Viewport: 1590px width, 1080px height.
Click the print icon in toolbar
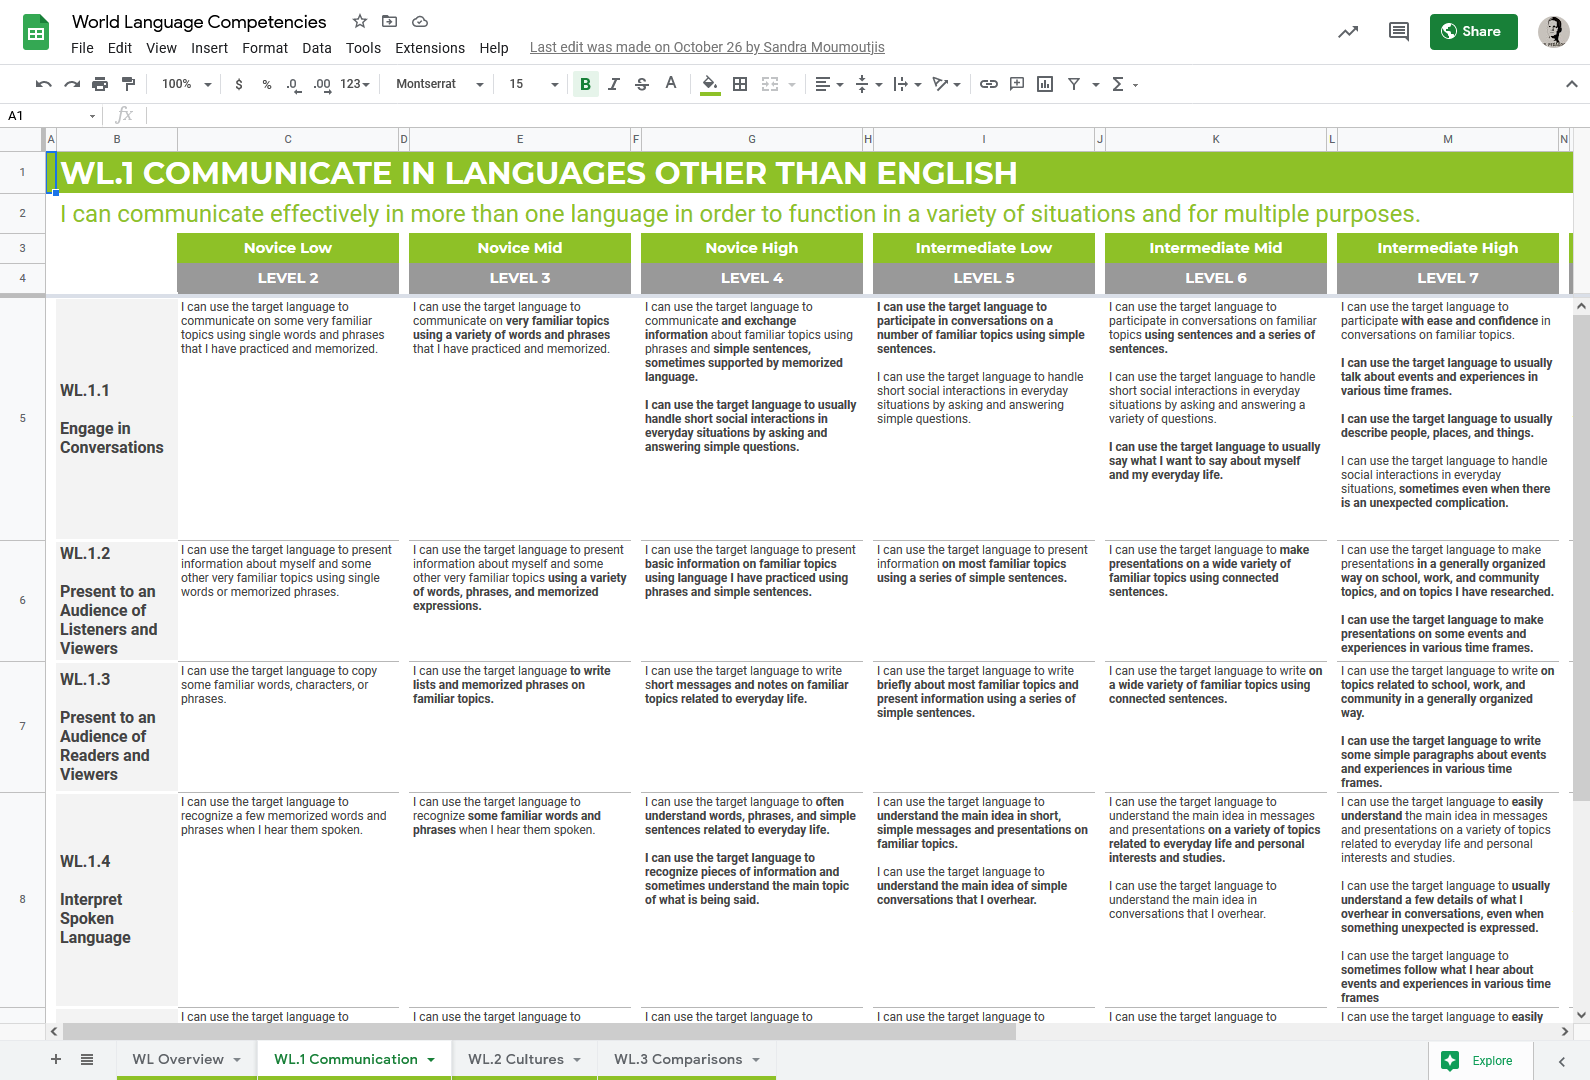click(x=100, y=84)
